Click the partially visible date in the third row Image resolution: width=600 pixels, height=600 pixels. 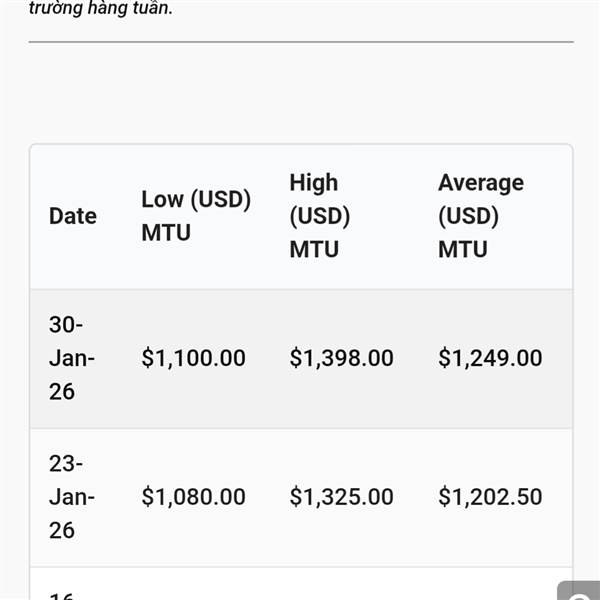[62, 593]
